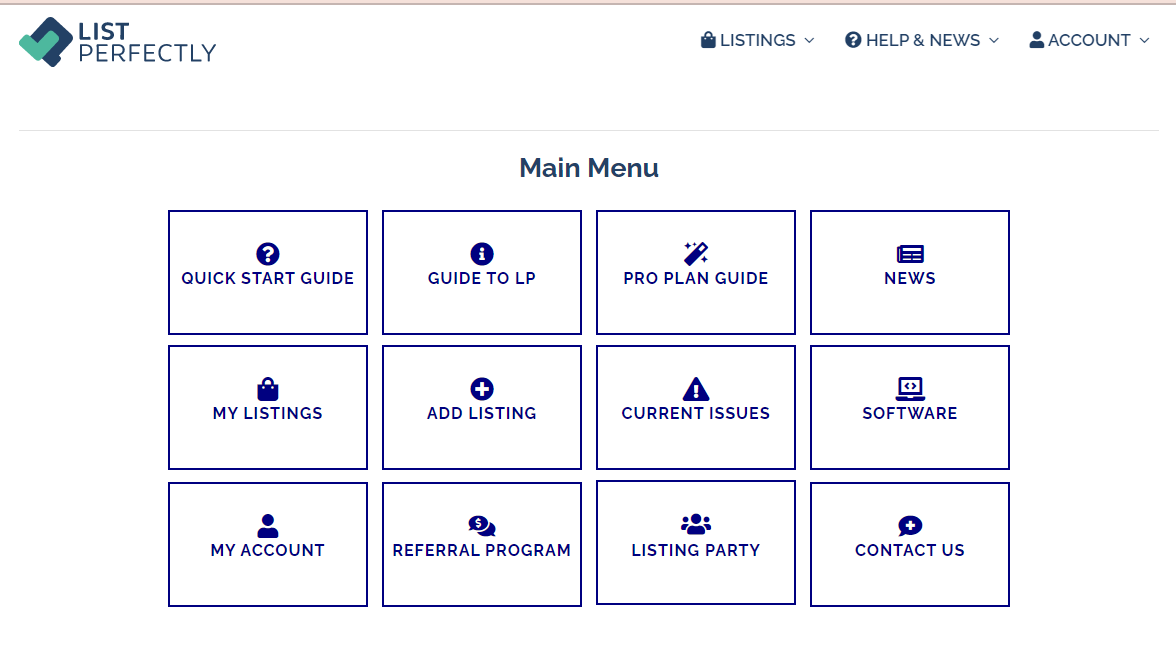Image resolution: width=1176 pixels, height=652 pixels.
Task: Click the group icon above Listing Party
Action: pyautogui.click(x=696, y=524)
